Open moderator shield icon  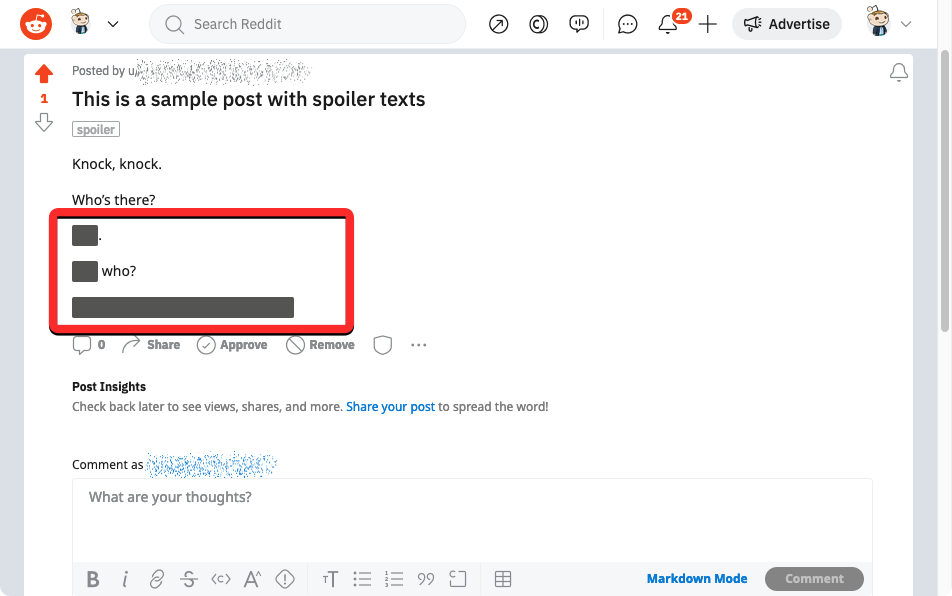pos(382,345)
